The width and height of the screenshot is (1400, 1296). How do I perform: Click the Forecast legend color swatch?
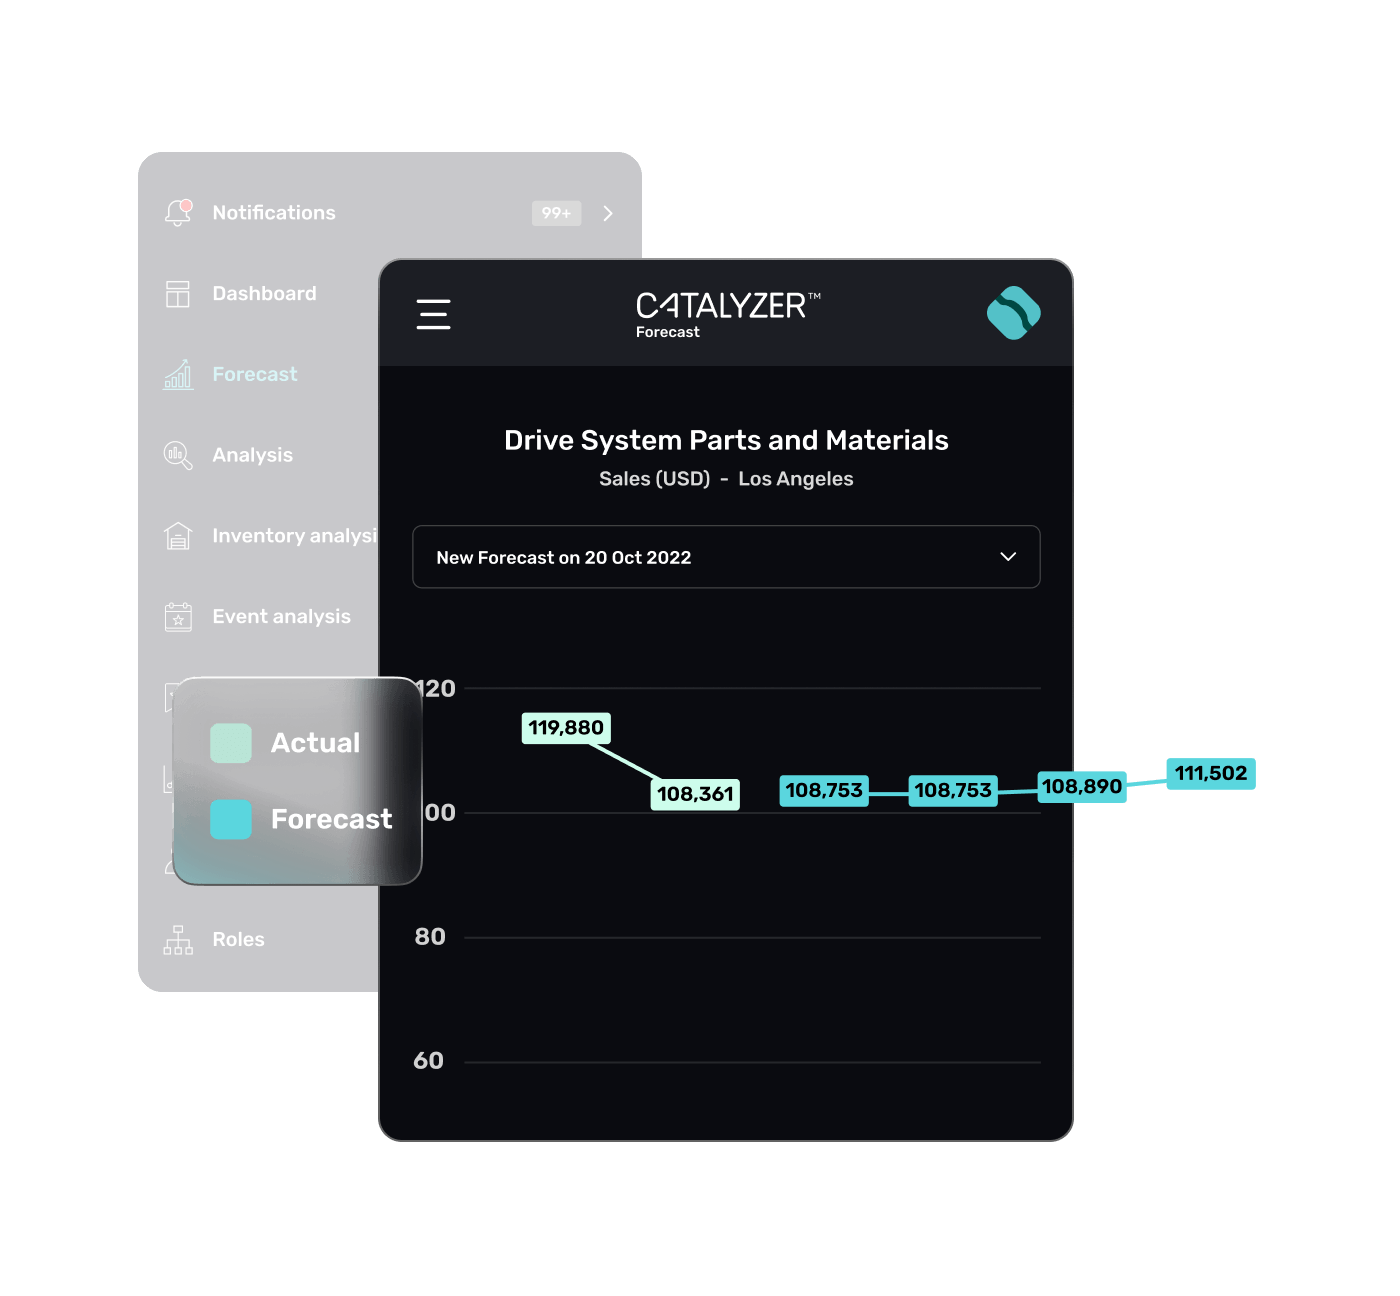[x=231, y=819]
